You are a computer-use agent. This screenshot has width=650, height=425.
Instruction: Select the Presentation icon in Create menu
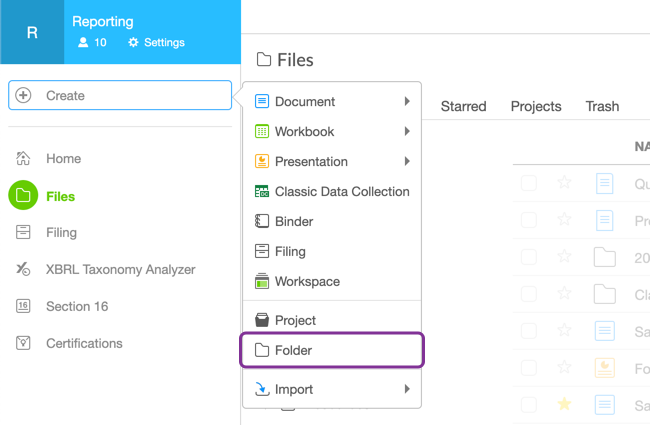(x=262, y=162)
